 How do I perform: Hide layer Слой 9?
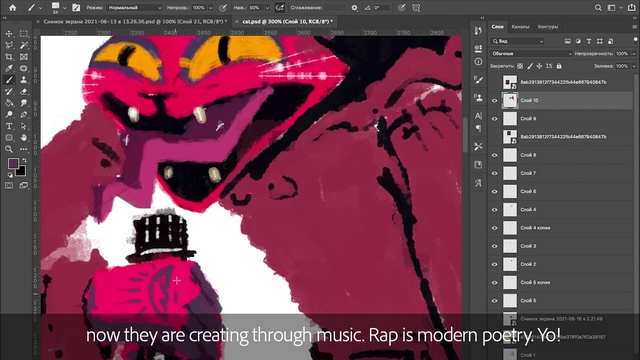[x=495, y=119]
